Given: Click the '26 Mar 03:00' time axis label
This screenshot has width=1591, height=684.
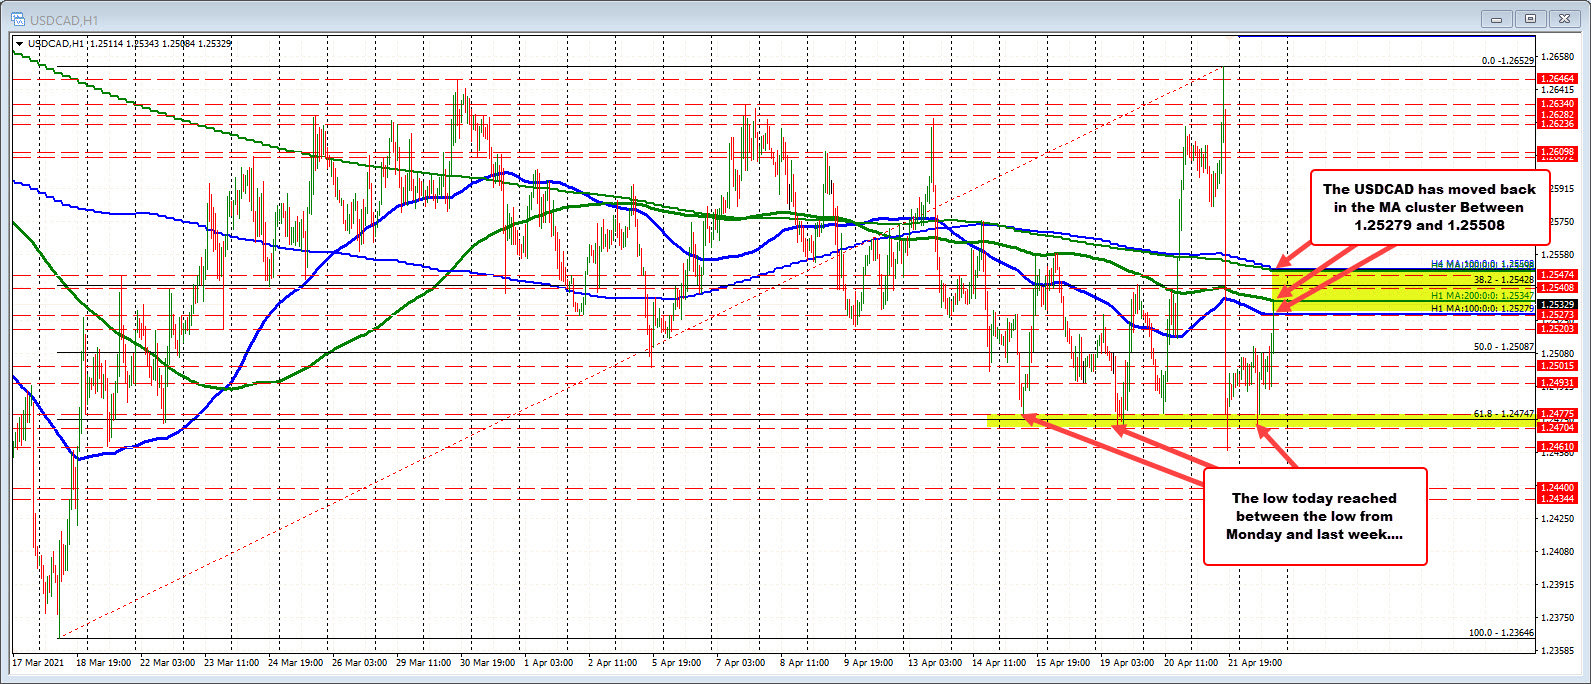Looking at the screenshot, I should pyautogui.click(x=360, y=662).
